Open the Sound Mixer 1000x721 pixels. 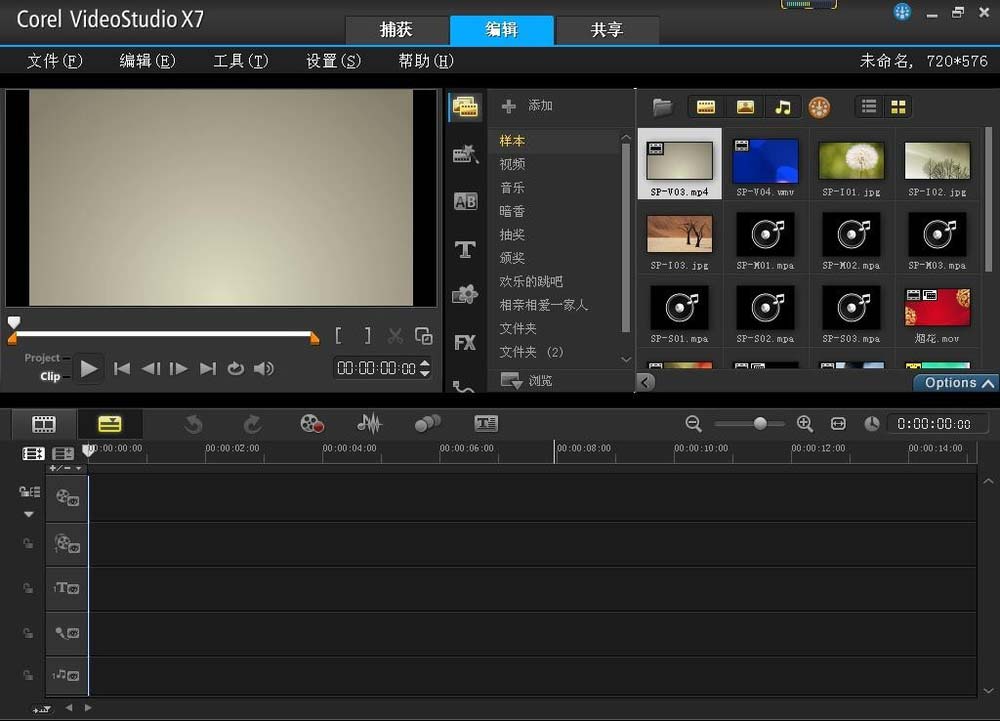point(369,423)
